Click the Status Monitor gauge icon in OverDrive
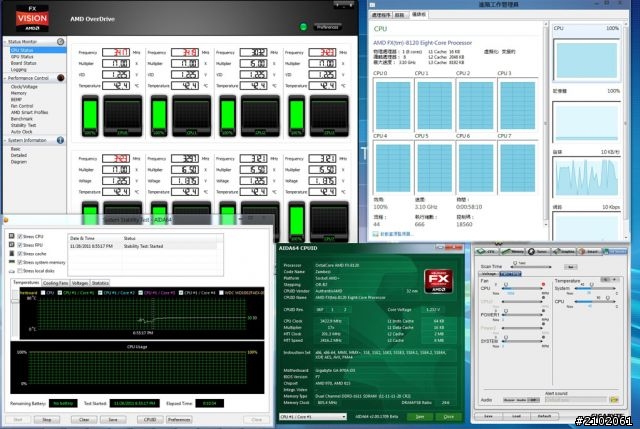Viewport: 640px width, 429px height. (x=60, y=42)
